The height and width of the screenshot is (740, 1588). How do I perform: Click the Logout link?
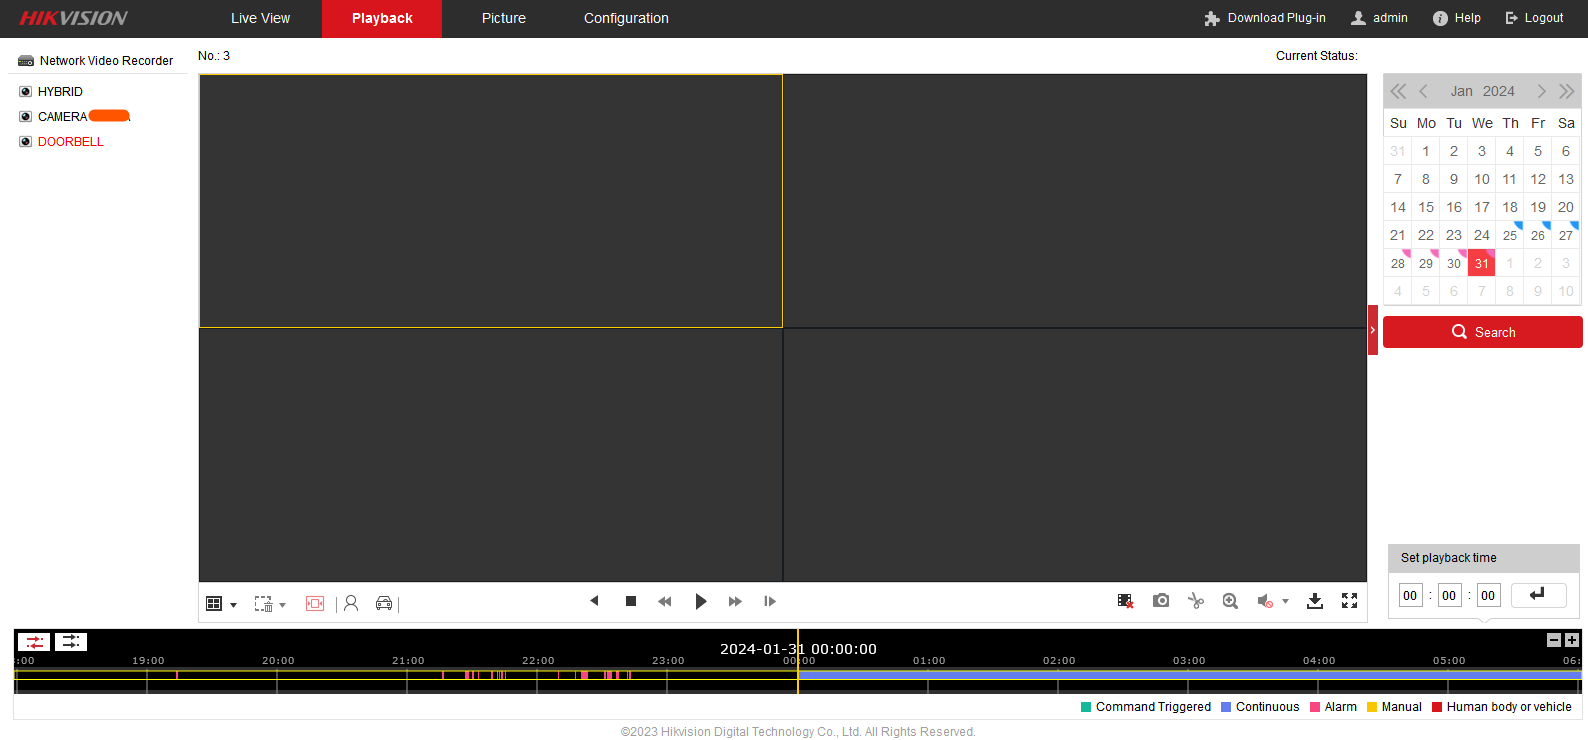(x=1534, y=18)
